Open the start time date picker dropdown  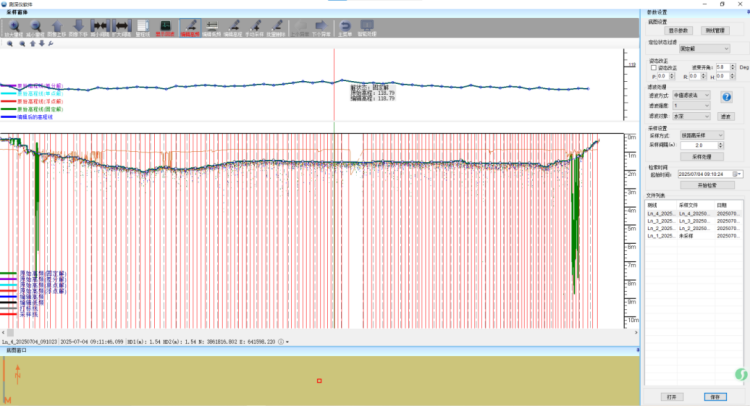[x=739, y=174]
